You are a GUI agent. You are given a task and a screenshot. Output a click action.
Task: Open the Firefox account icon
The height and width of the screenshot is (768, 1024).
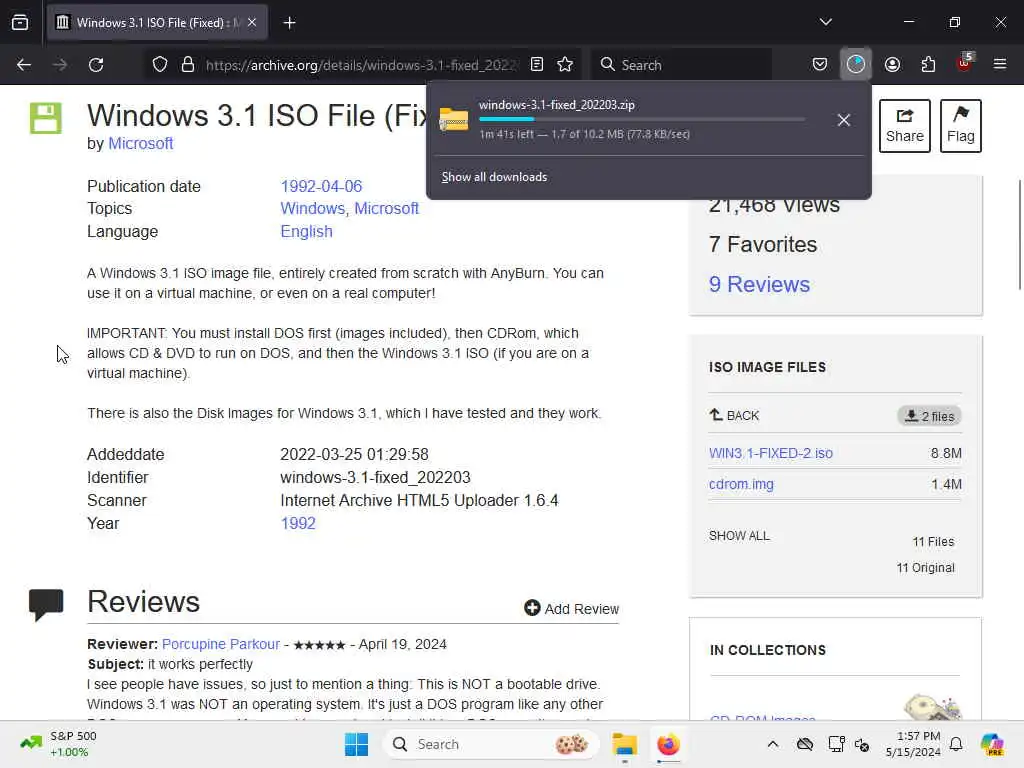(892, 65)
